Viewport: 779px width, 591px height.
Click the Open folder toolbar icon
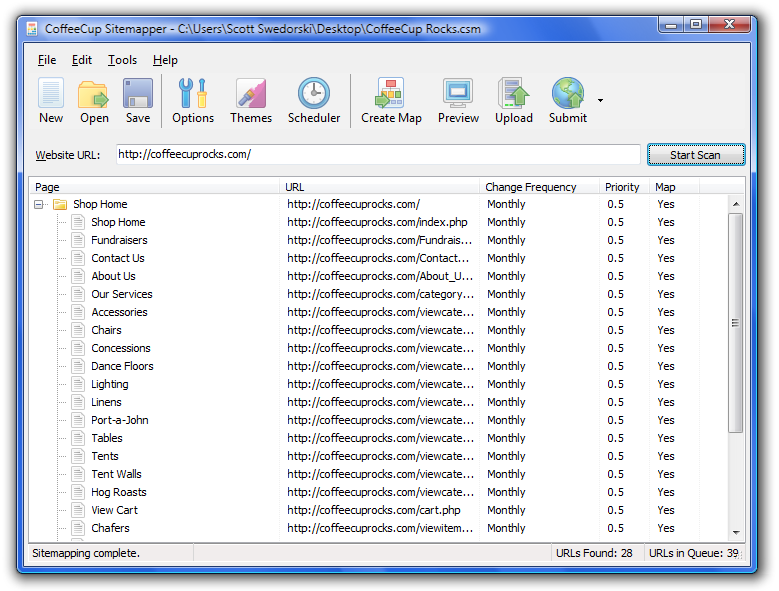tap(94, 93)
